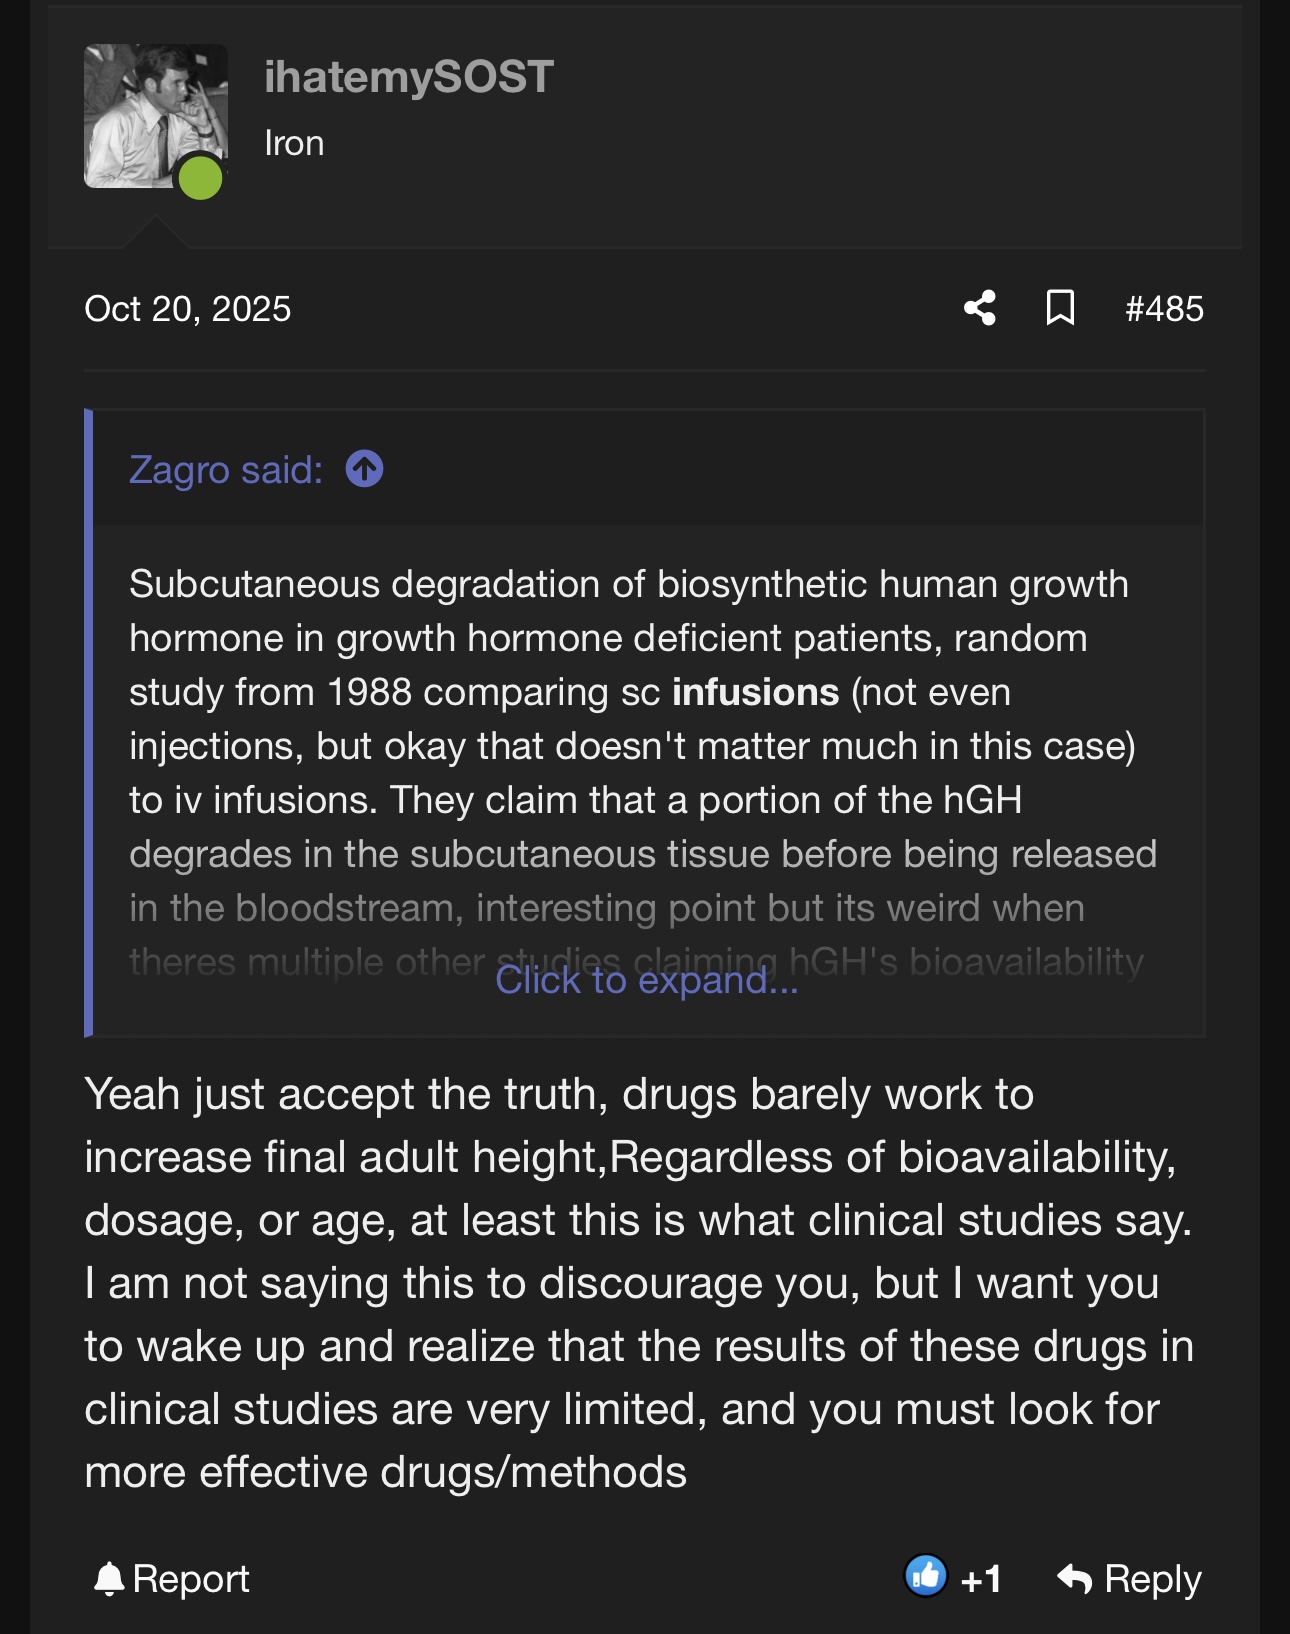Click the Oct 20, 2025 post date
Viewport: 1290px width, 1634px height.
click(x=187, y=309)
